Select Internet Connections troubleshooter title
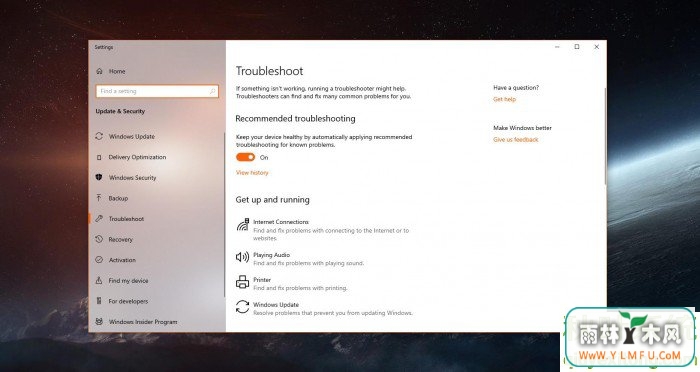Image resolution: width=700 pixels, height=372 pixels. tap(281, 222)
